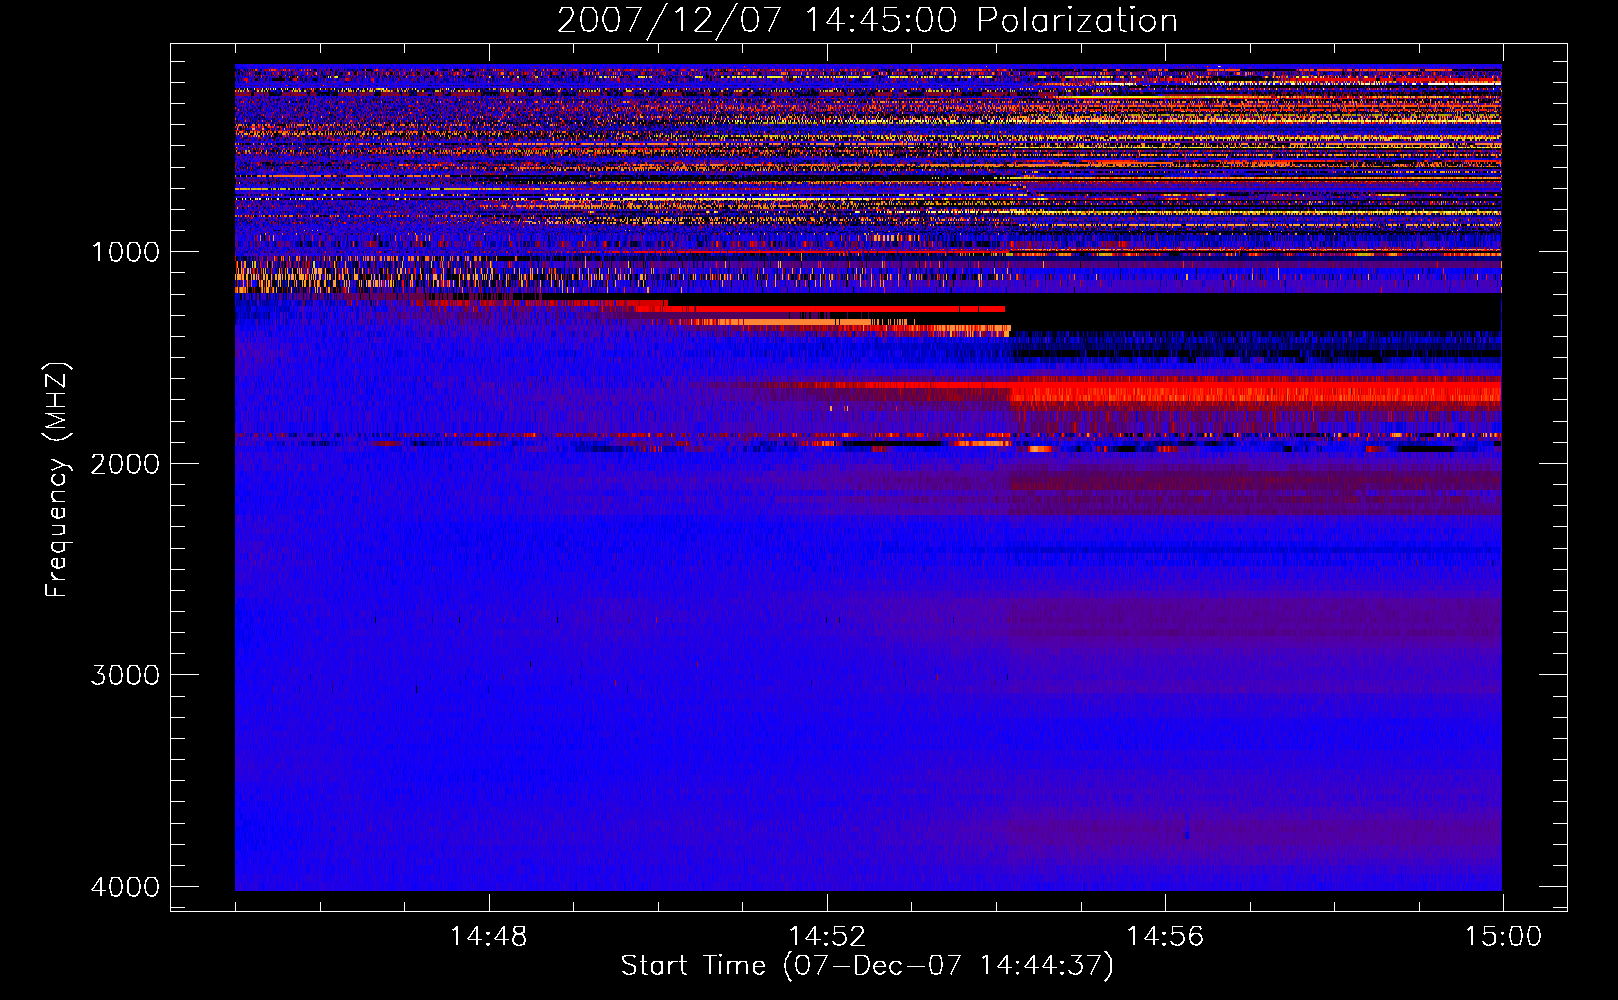Click the black data gap near 1300 MHz

(1255, 313)
